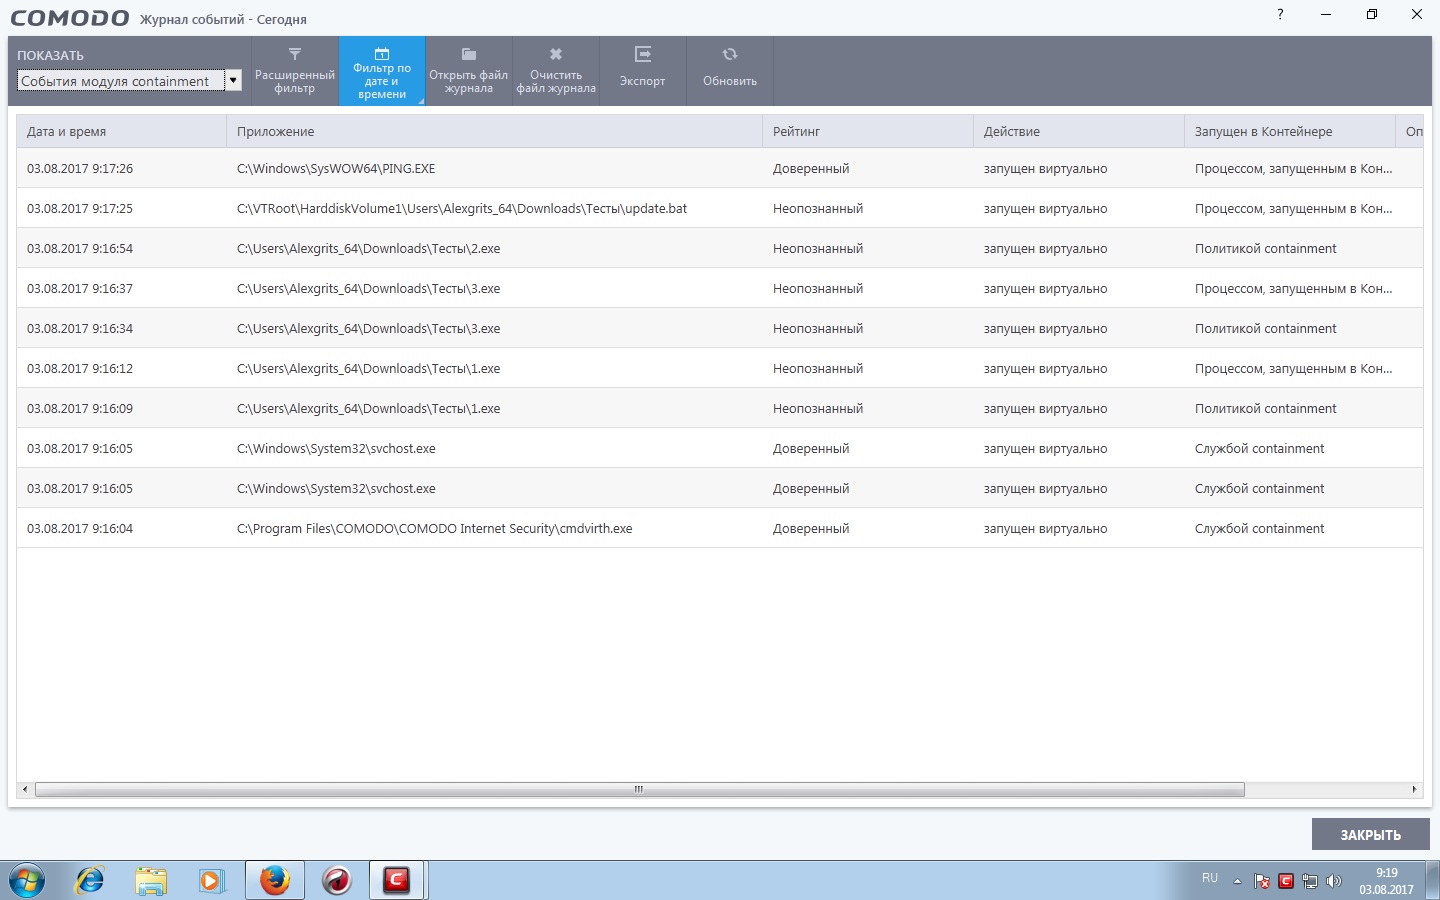Launch Firefox from the taskbar
1440x900 pixels.
[x=274, y=880]
